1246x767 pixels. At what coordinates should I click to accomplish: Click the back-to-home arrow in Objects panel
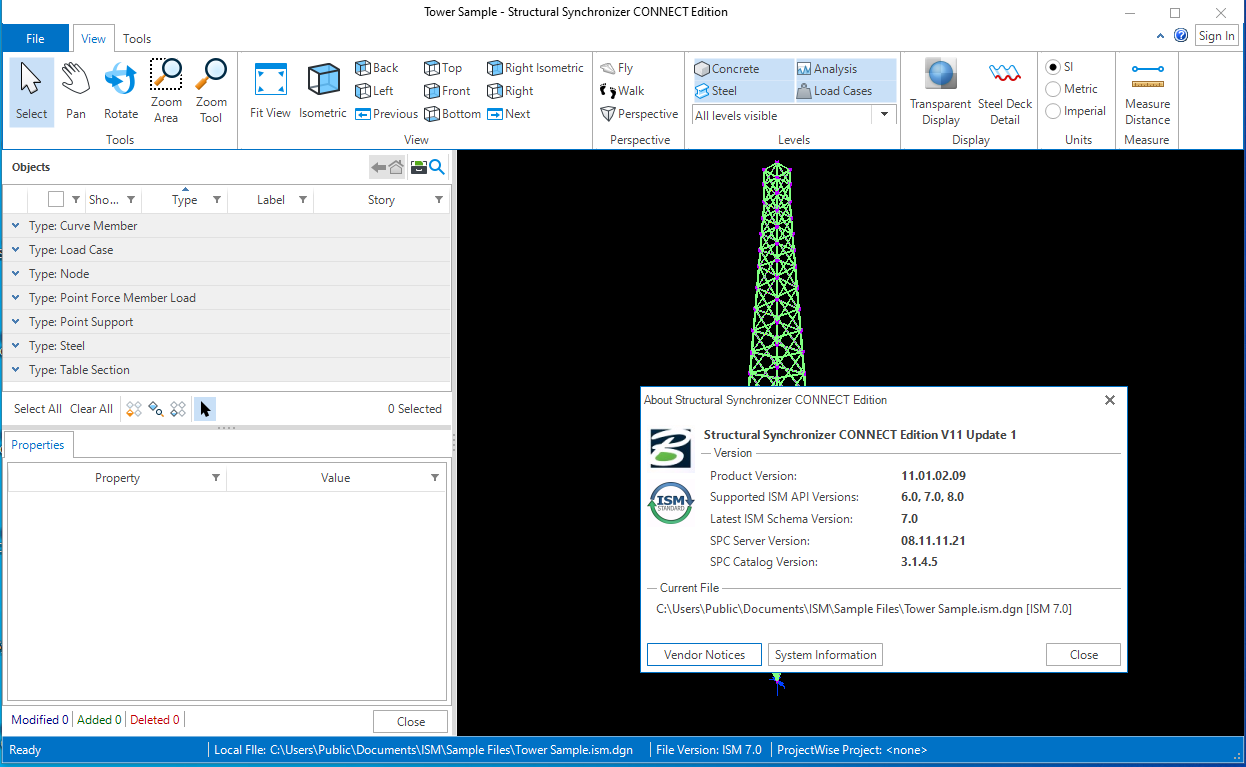tap(387, 167)
